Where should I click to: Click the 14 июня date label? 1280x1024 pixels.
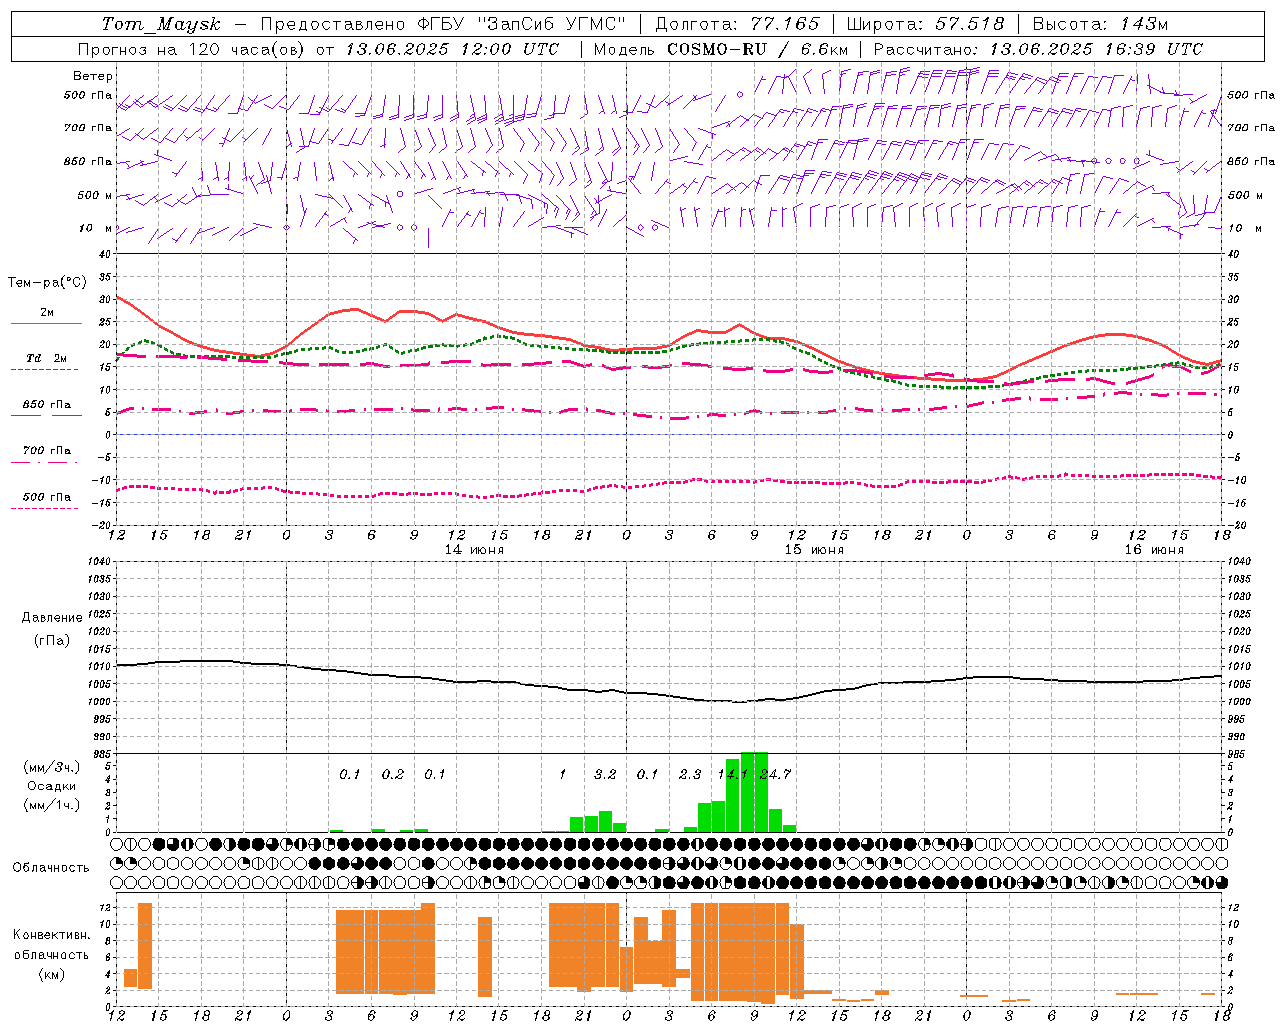click(474, 550)
